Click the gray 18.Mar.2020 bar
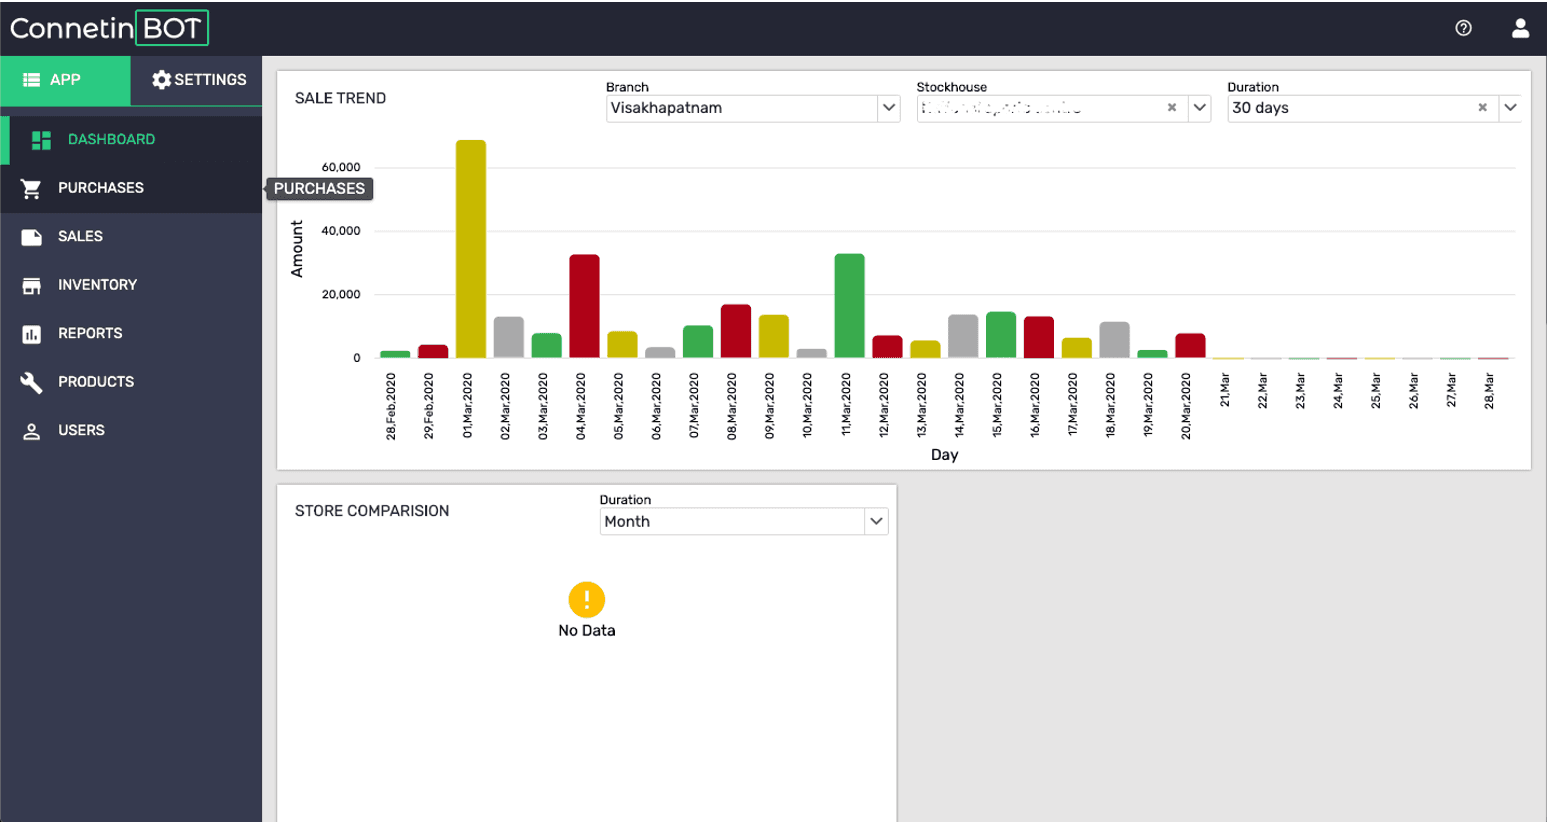This screenshot has width=1549, height=822. [1114, 340]
